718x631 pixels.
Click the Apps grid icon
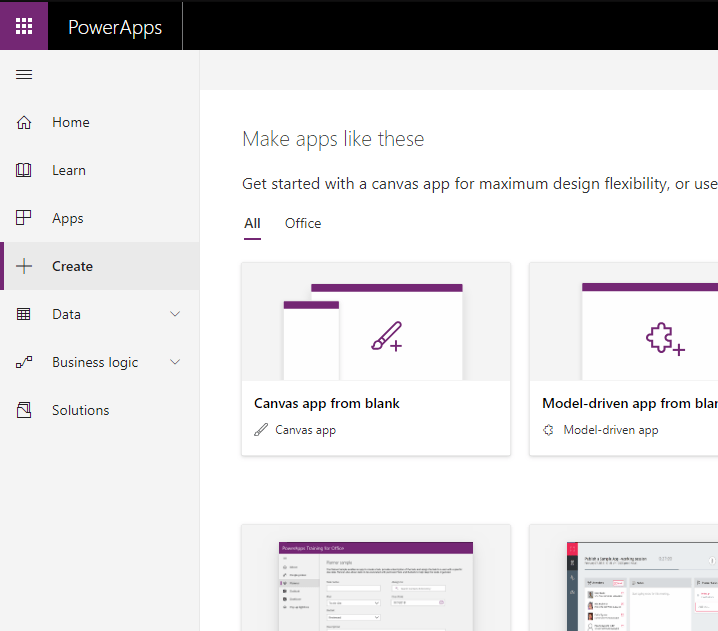coord(24,218)
